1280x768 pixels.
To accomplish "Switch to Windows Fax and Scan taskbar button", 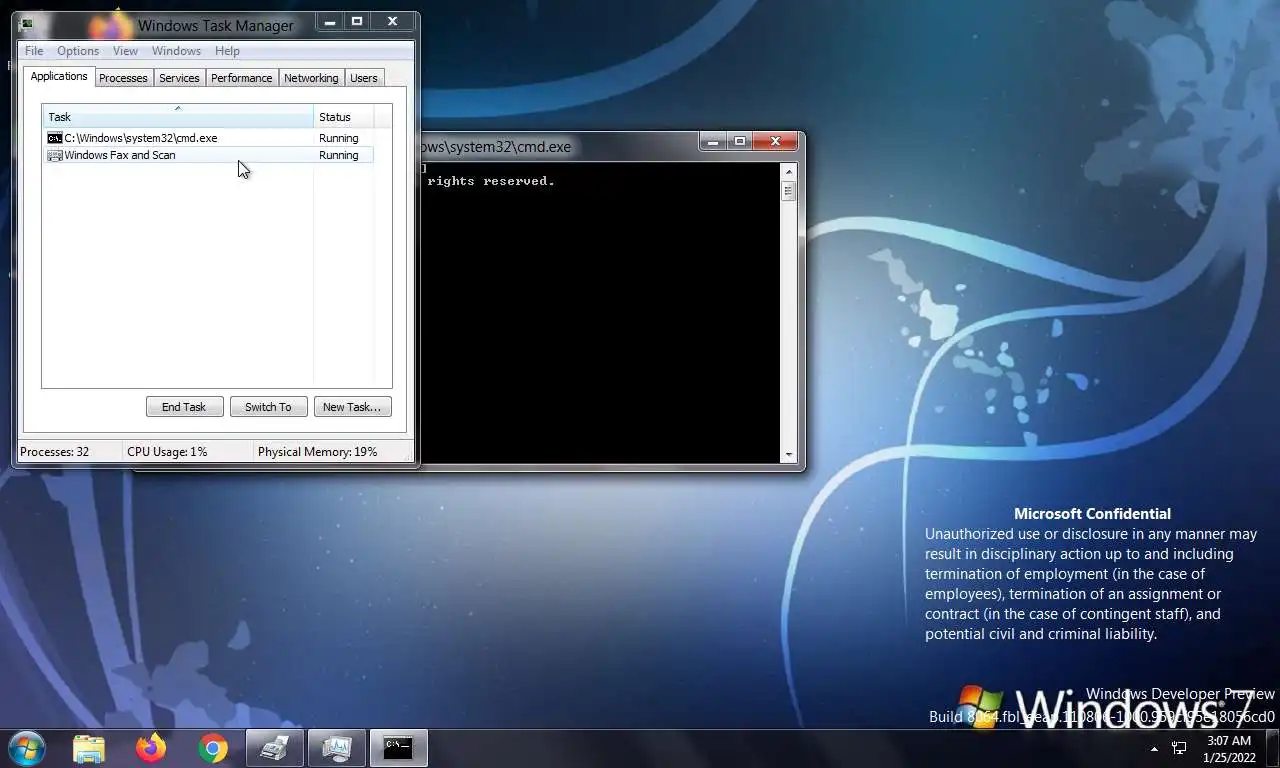I will coord(275,748).
